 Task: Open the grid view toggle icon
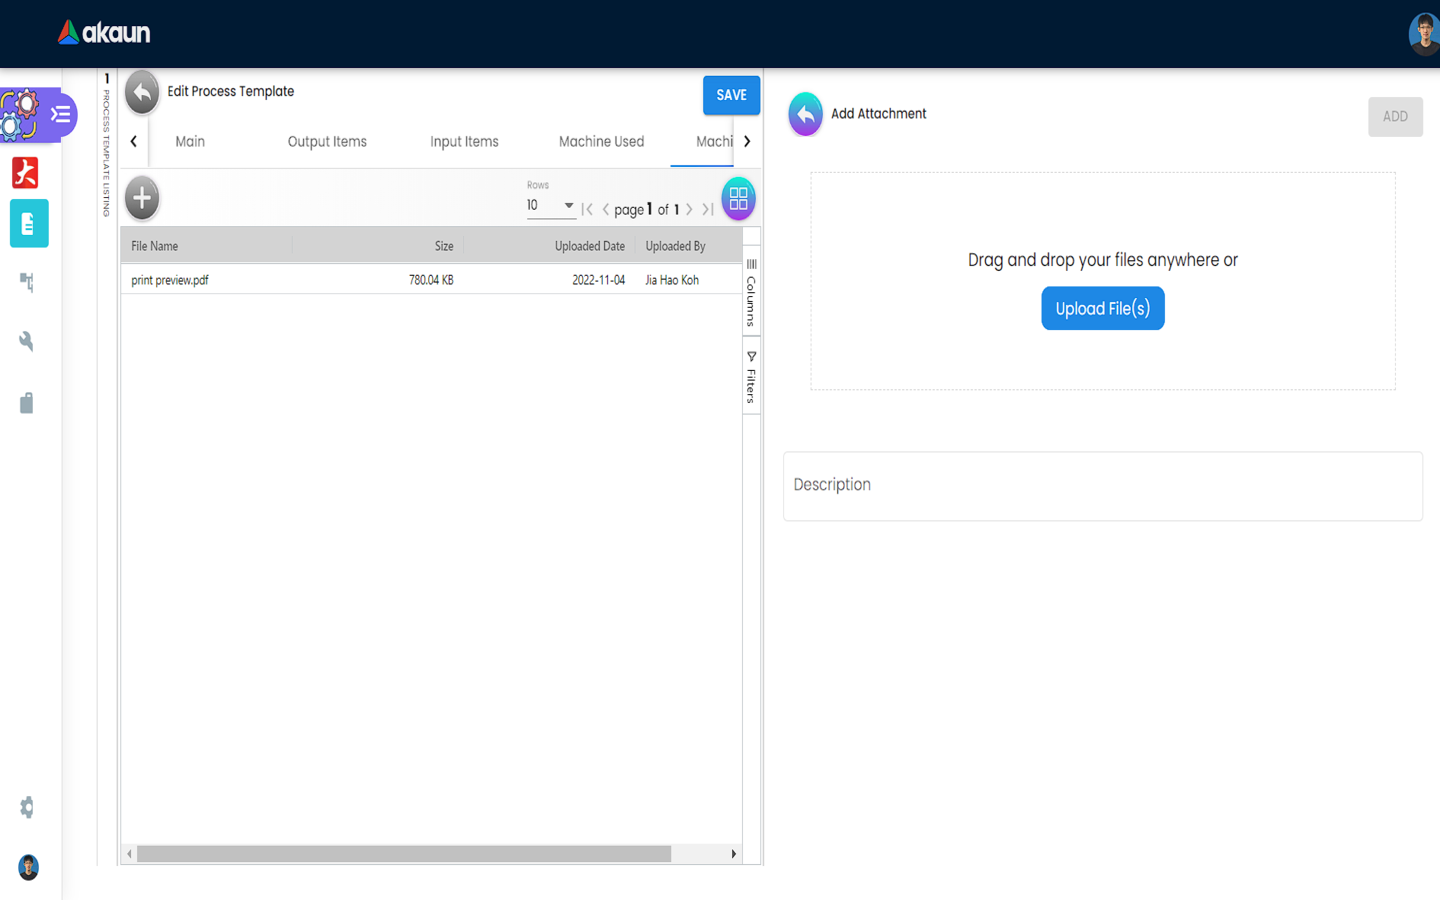tap(738, 199)
